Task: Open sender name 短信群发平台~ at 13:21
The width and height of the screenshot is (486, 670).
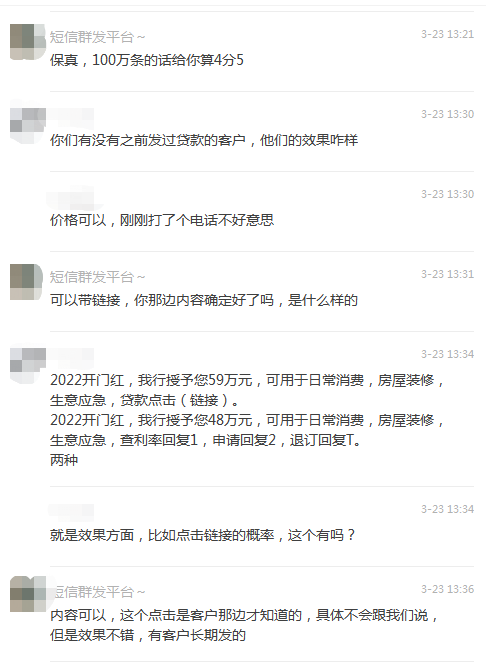Action: (97, 37)
